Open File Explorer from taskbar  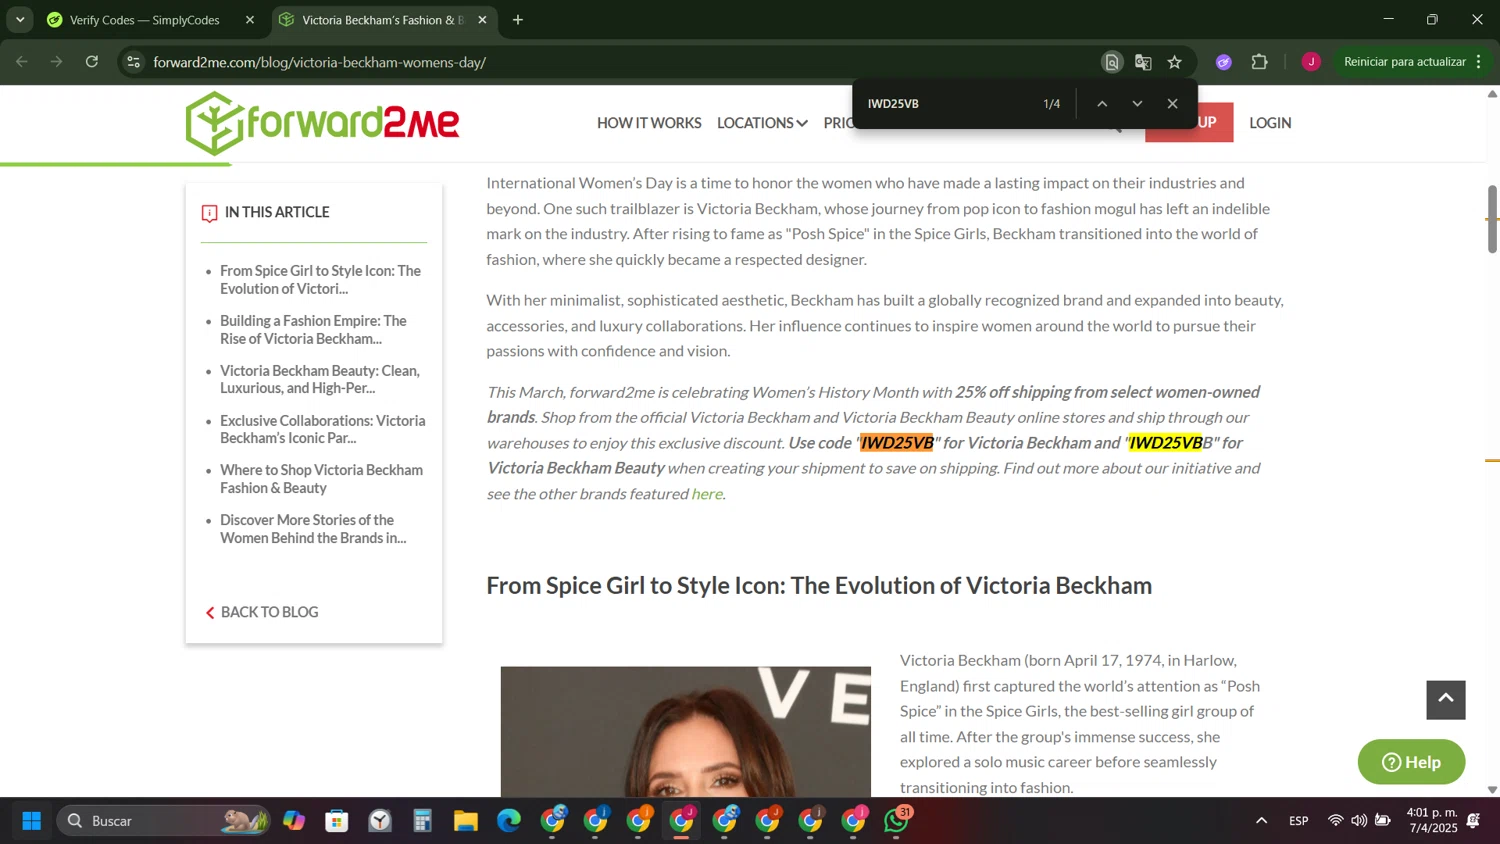(x=466, y=821)
